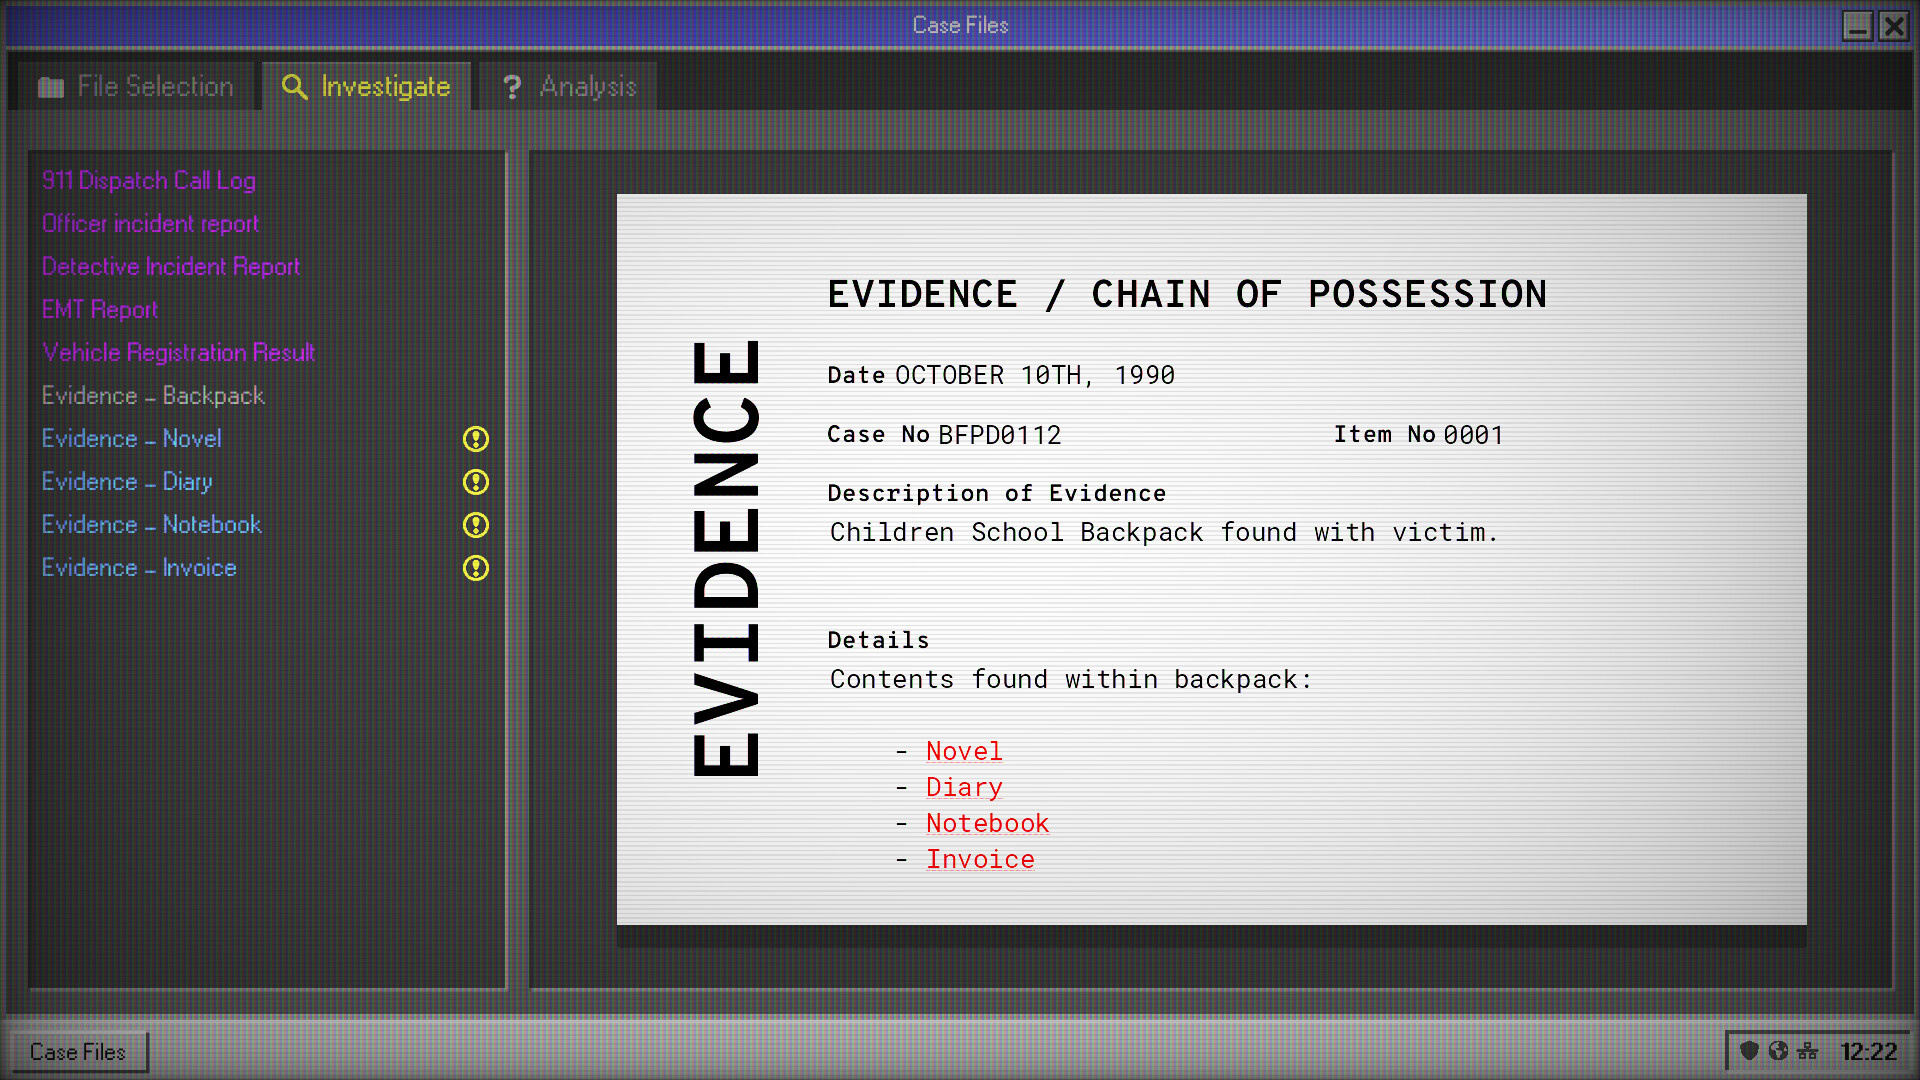Open the Novel link in backpack contents

(963, 751)
